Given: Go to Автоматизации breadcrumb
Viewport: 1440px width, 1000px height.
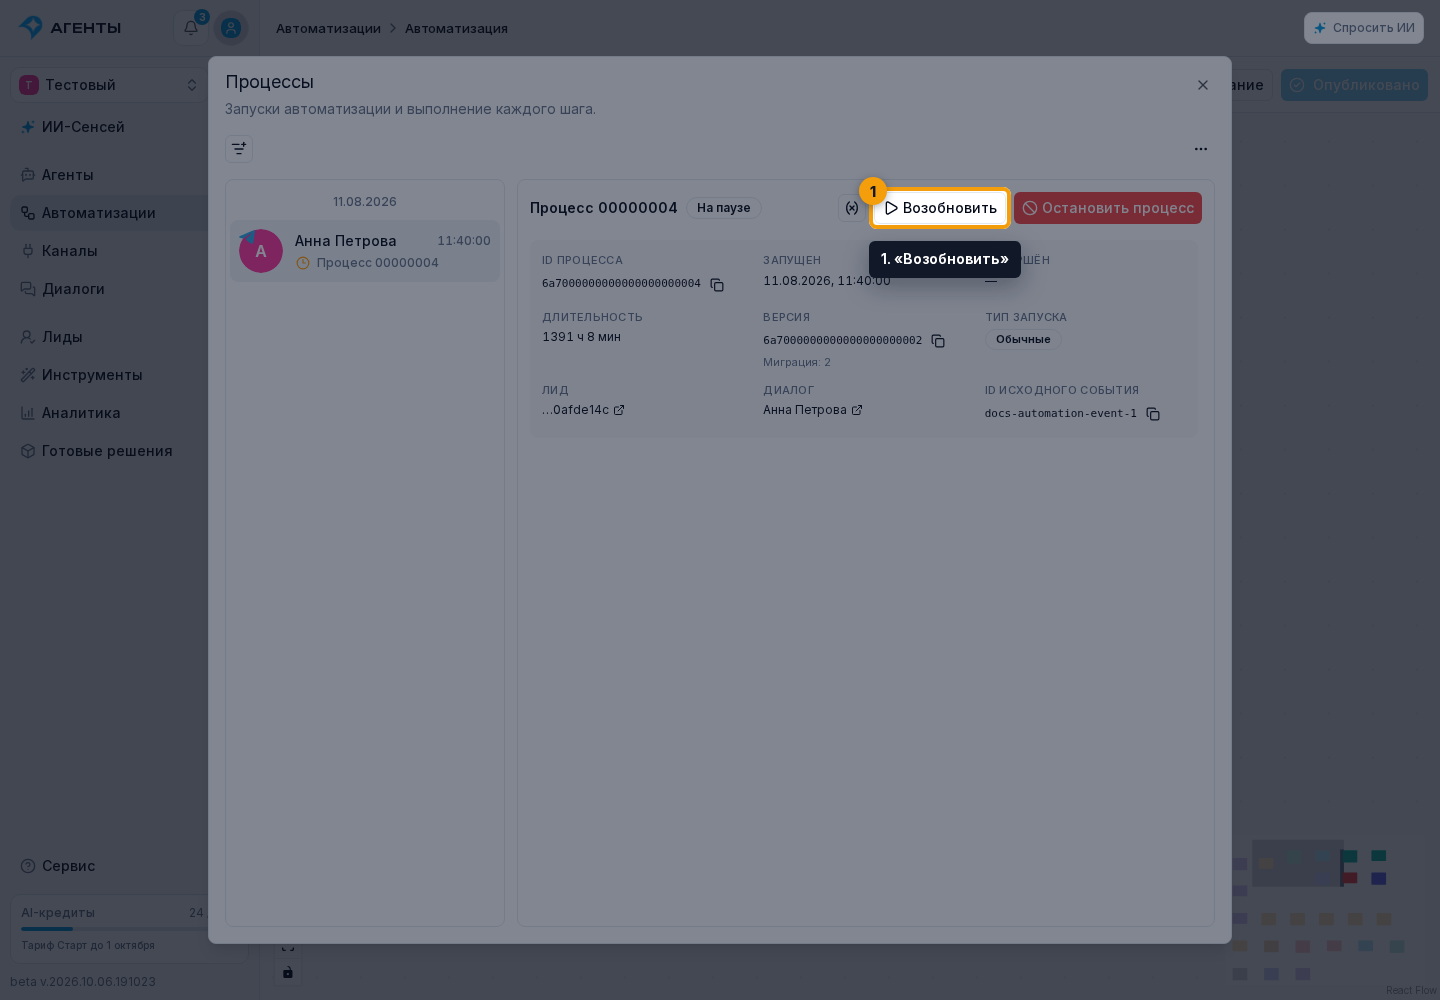Looking at the screenshot, I should (x=328, y=28).
